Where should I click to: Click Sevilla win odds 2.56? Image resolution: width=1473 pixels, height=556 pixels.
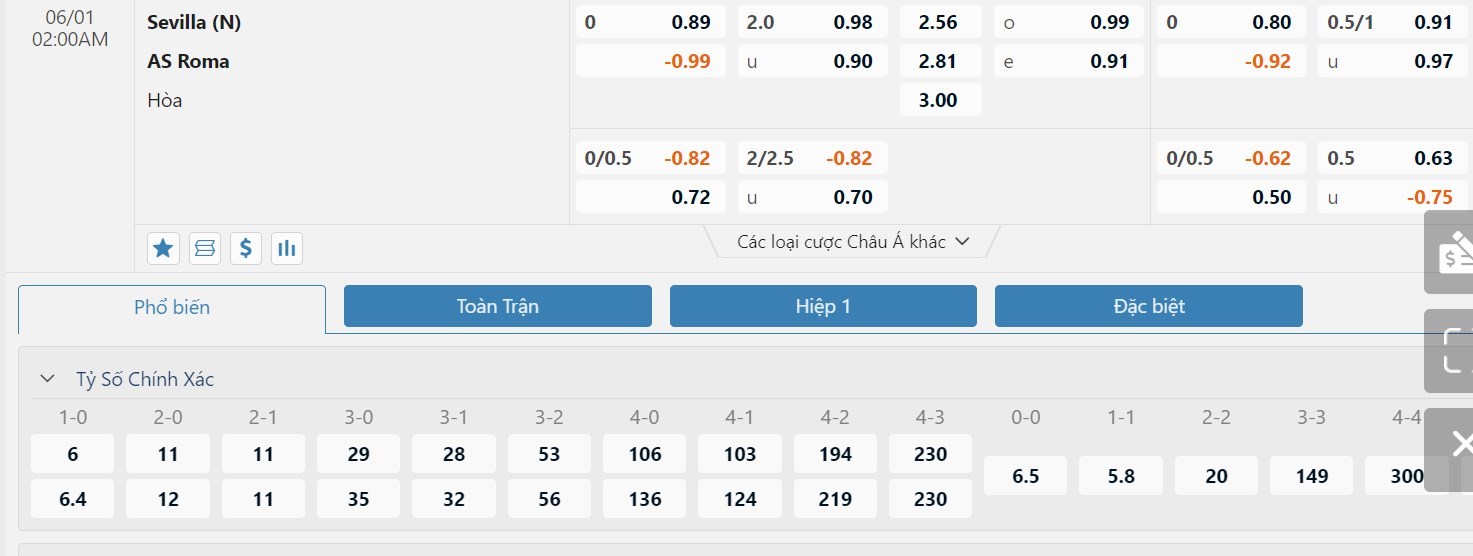pyautogui.click(x=938, y=22)
